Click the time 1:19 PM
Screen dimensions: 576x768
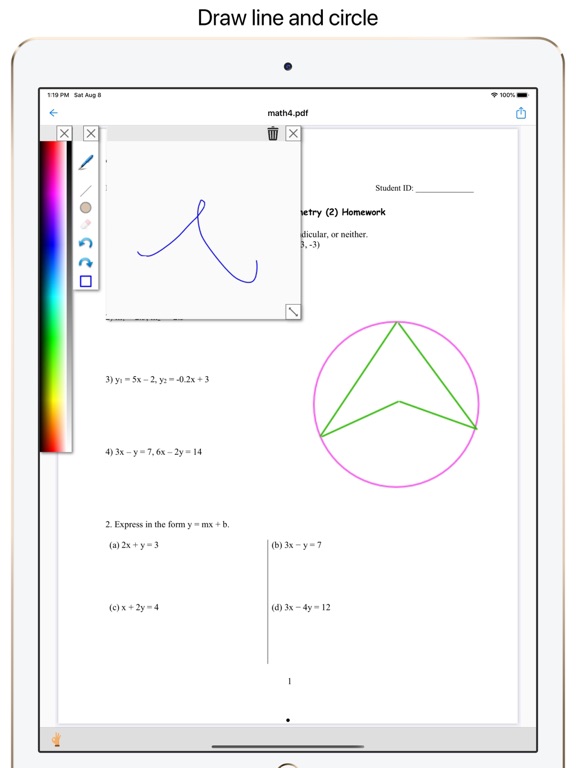pyautogui.click(x=58, y=95)
